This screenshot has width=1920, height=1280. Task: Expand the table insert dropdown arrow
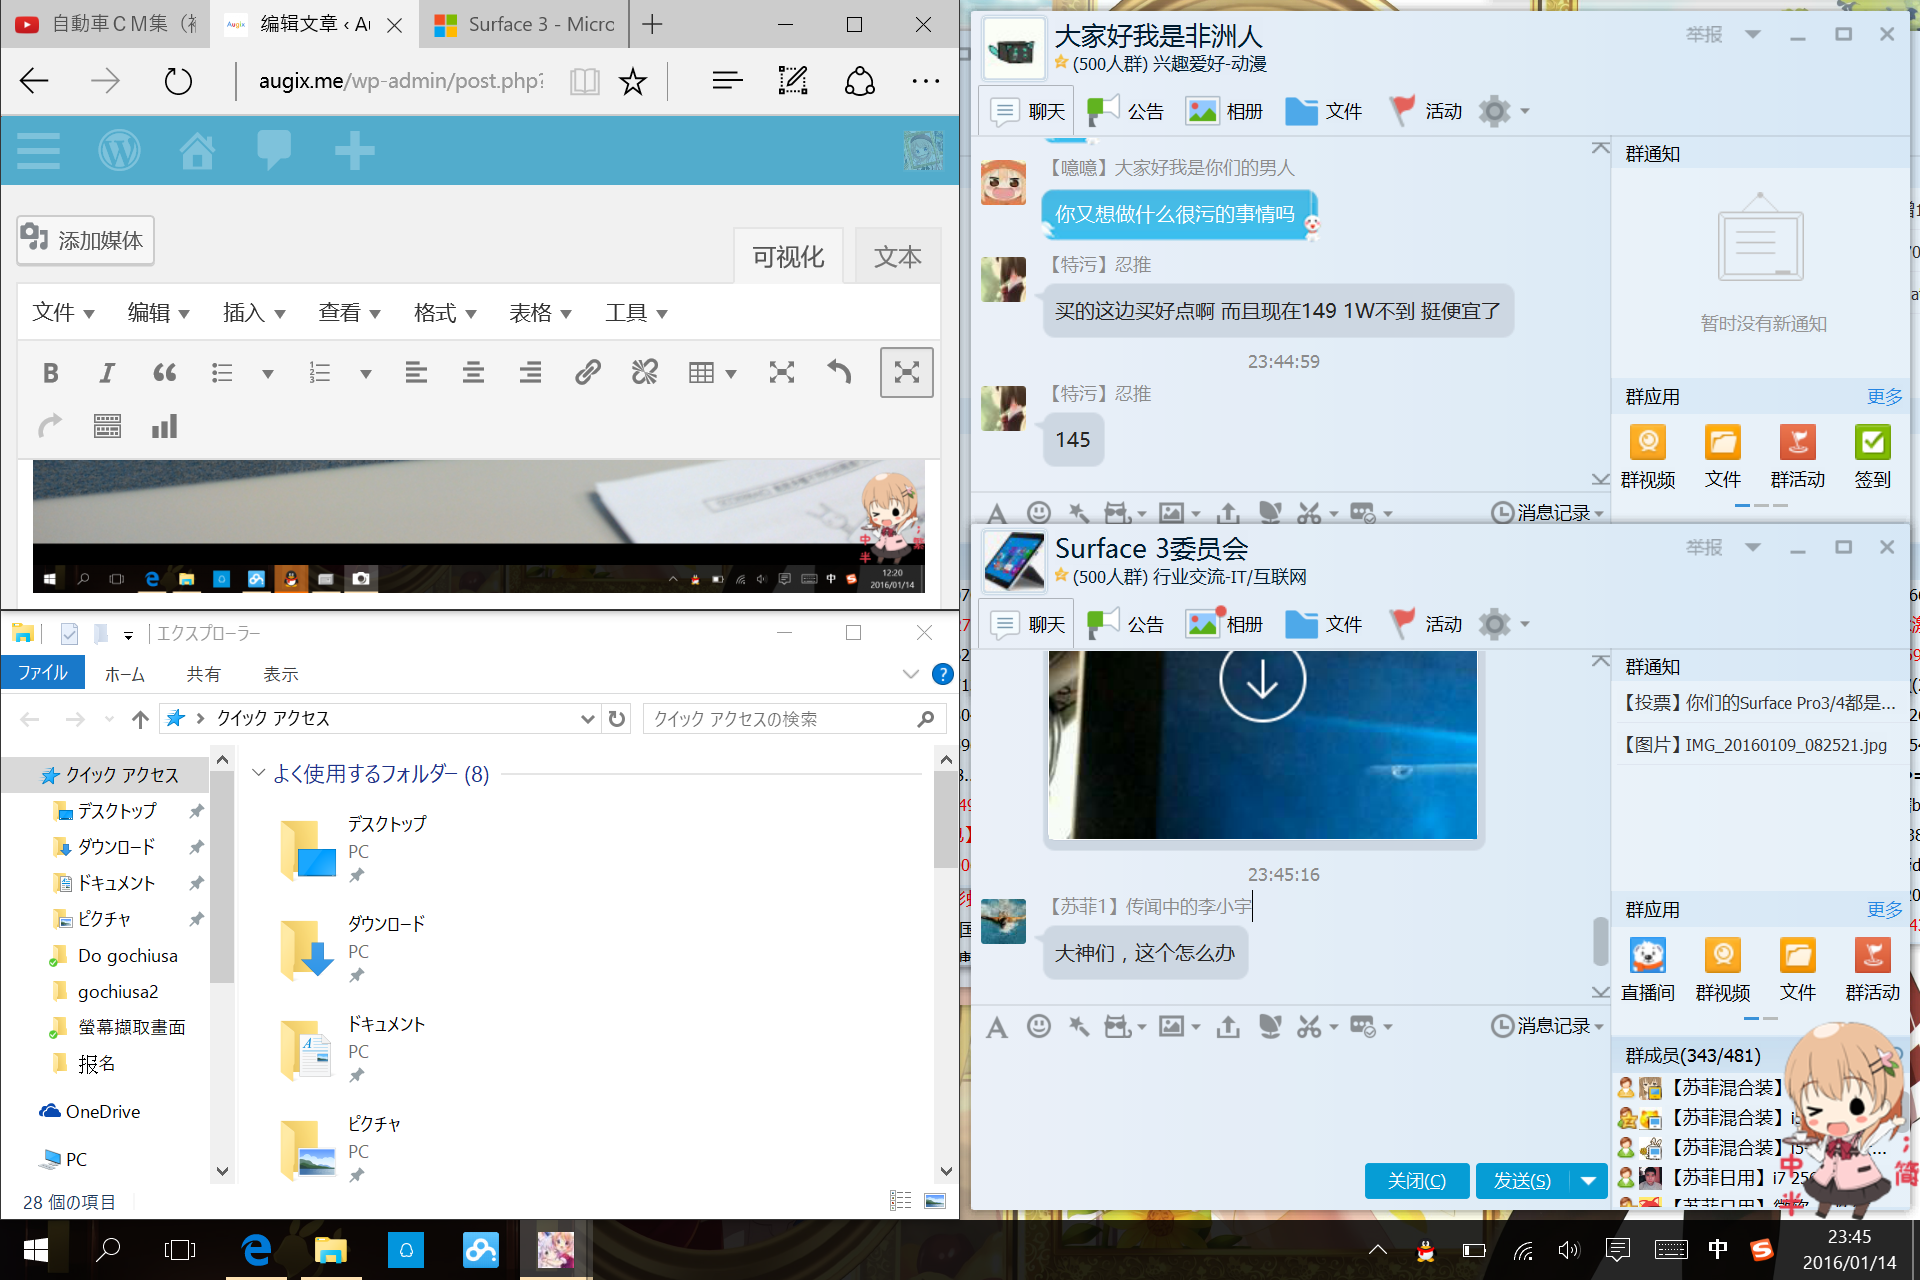[732, 374]
